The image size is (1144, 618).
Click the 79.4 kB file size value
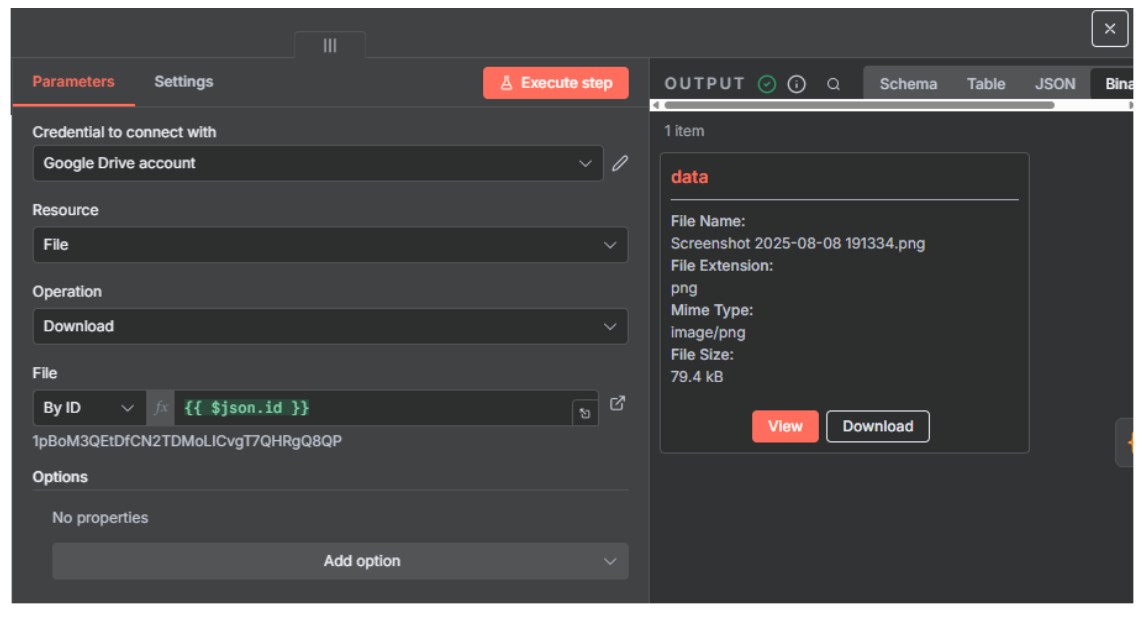point(697,377)
